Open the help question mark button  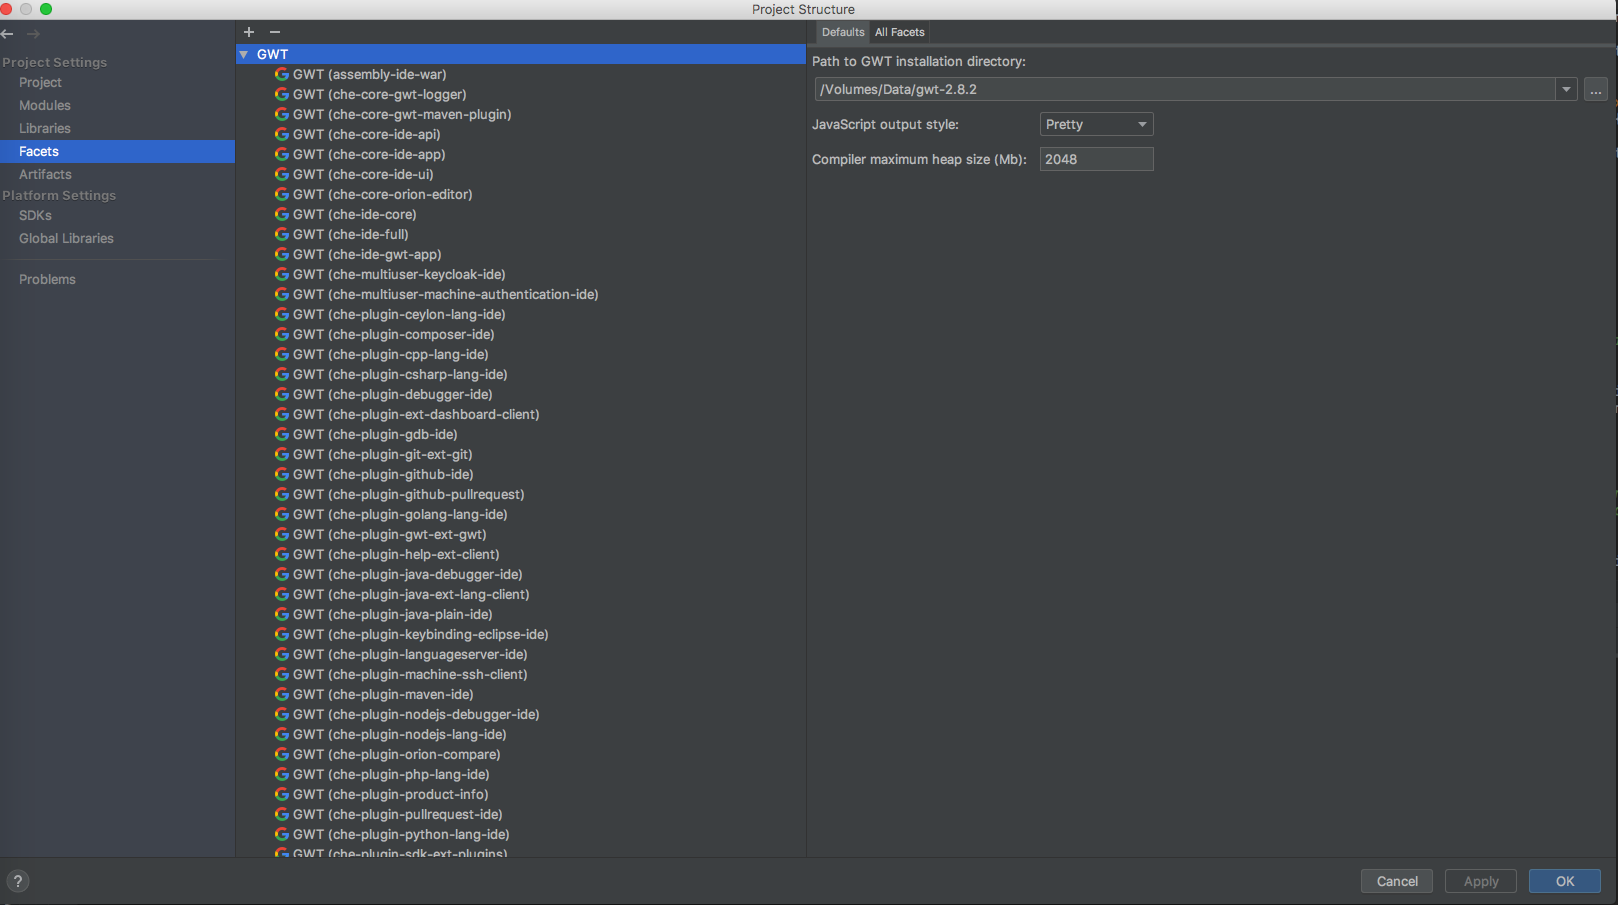18,881
